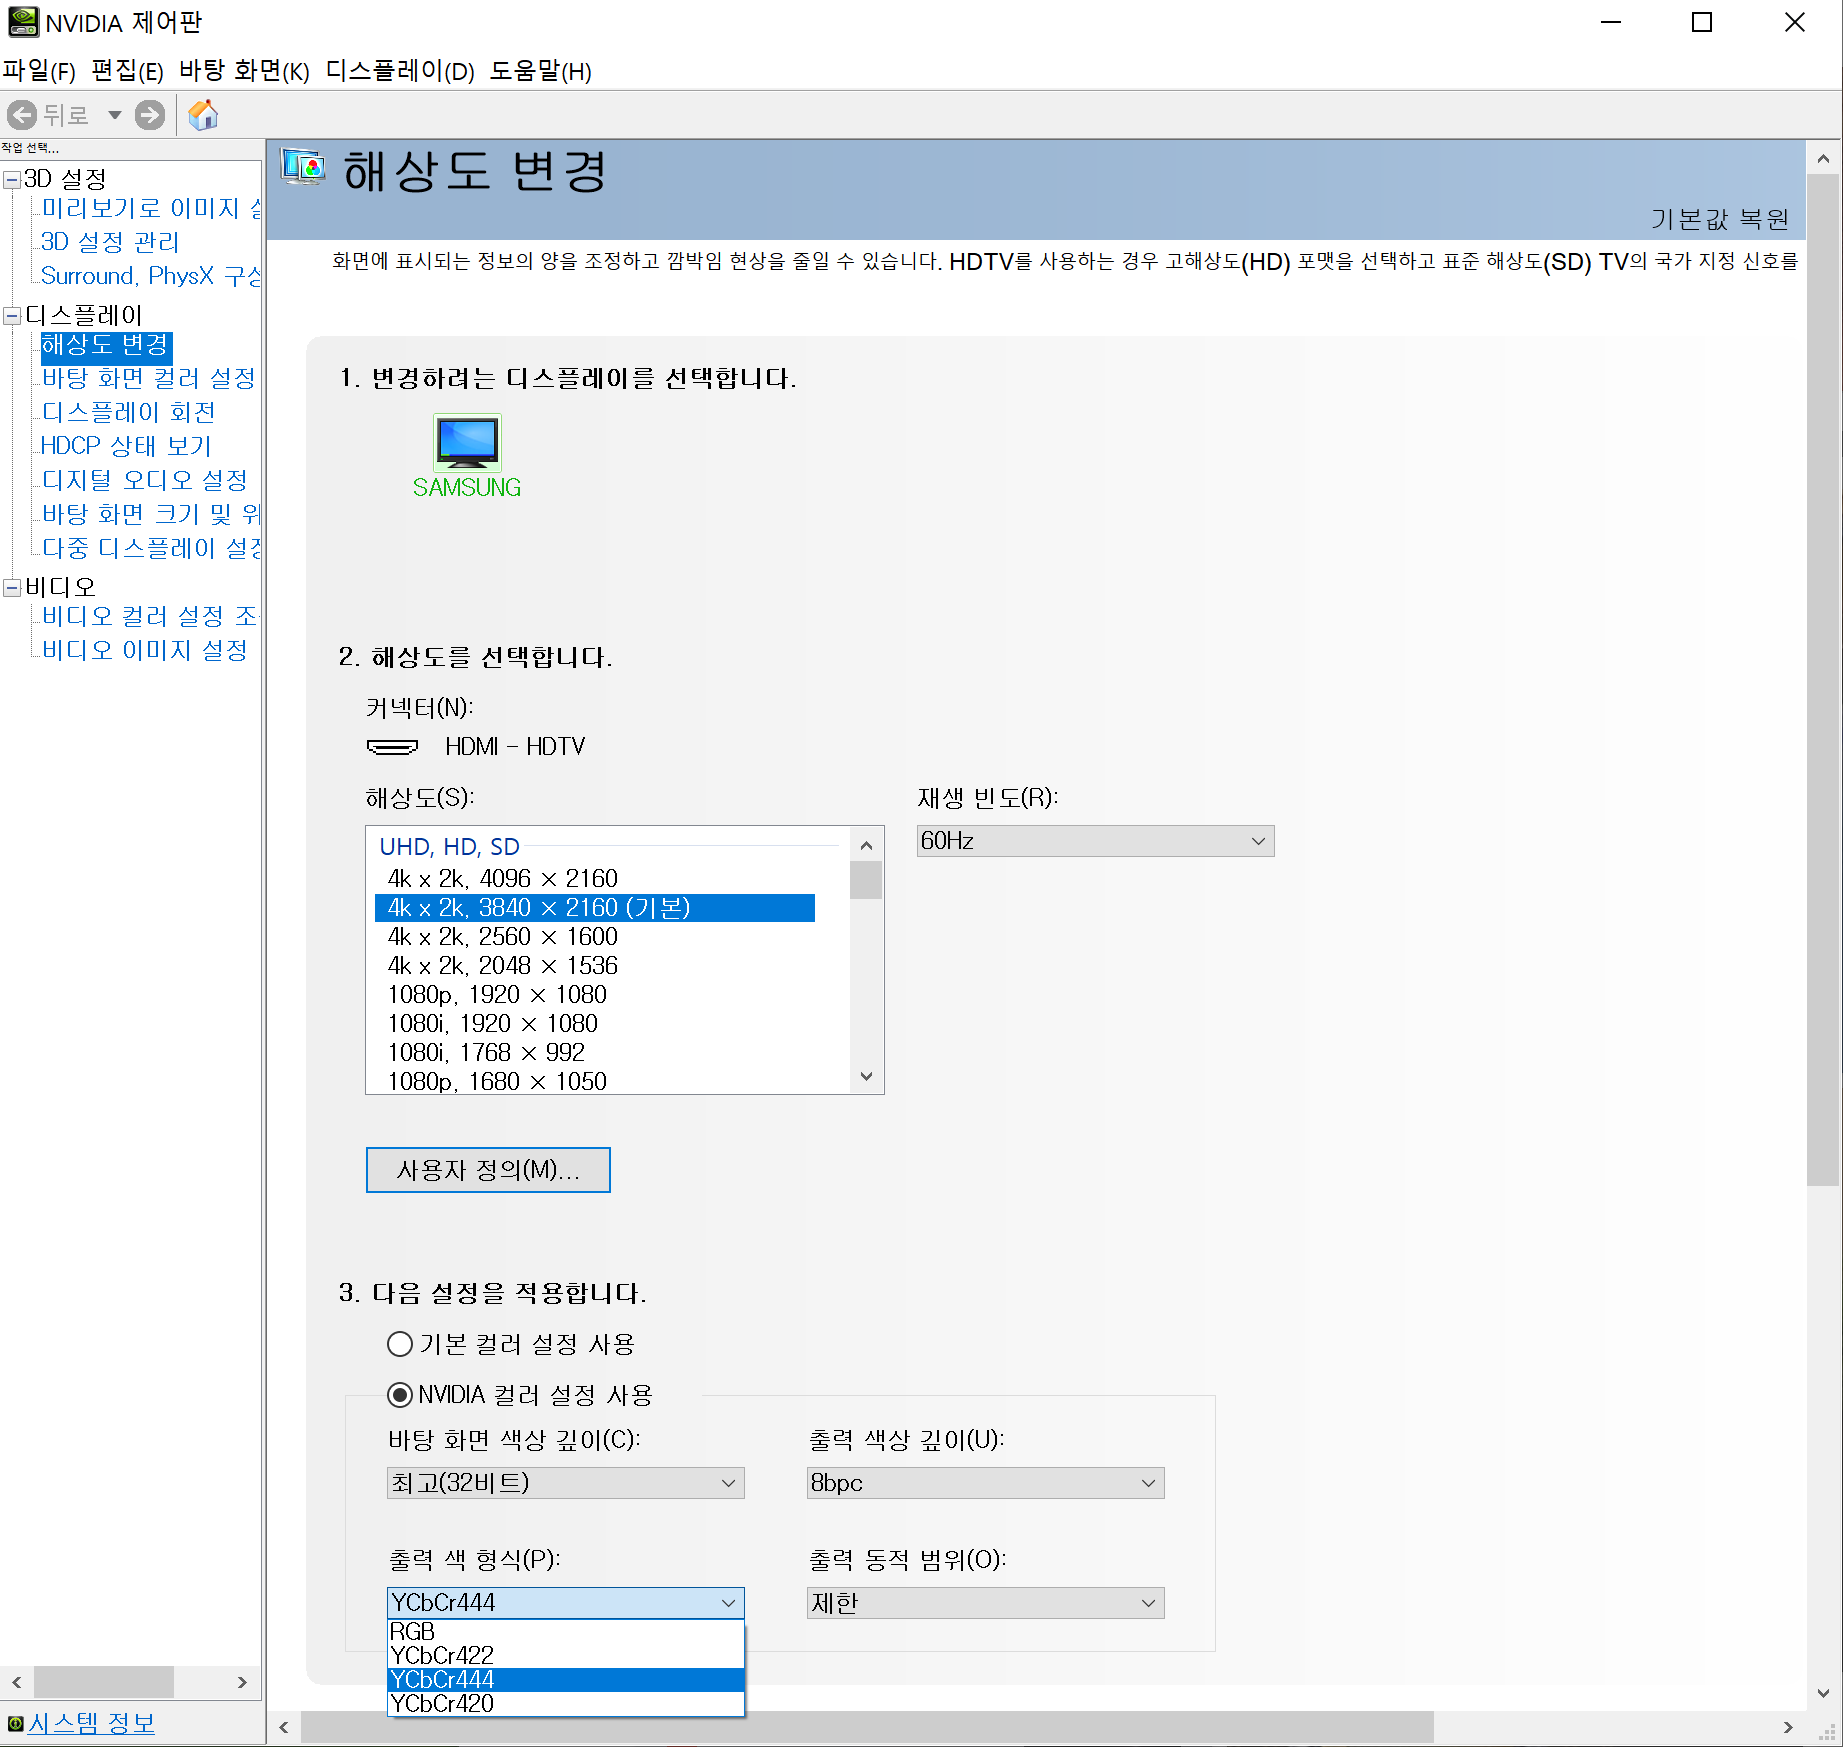Image resolution: width=1843 pixels, height=1747 pixels.
Task: Select resolution 1080i, 1768 × 992
Action: (595, 1053)
